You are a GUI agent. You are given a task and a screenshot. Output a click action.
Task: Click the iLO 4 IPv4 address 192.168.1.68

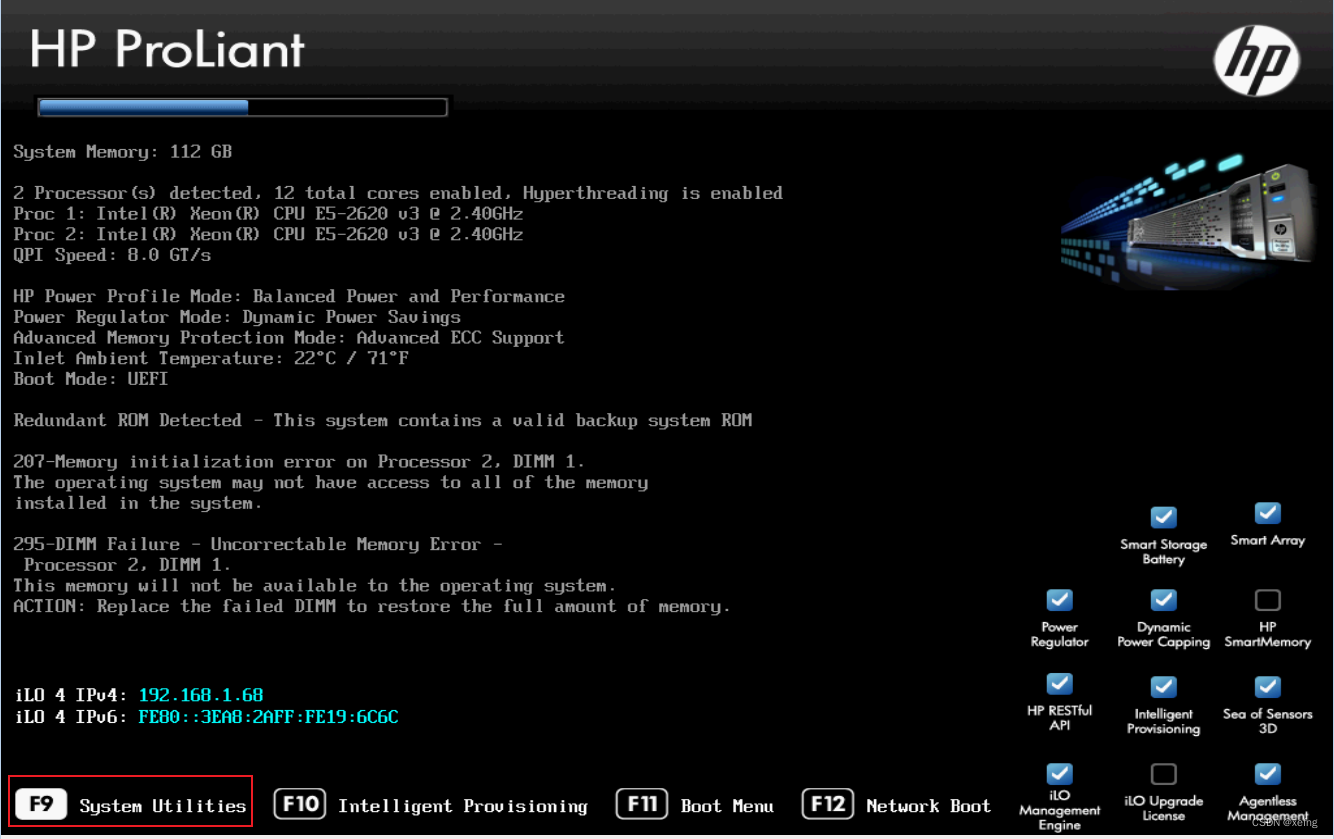coord(201,694)
